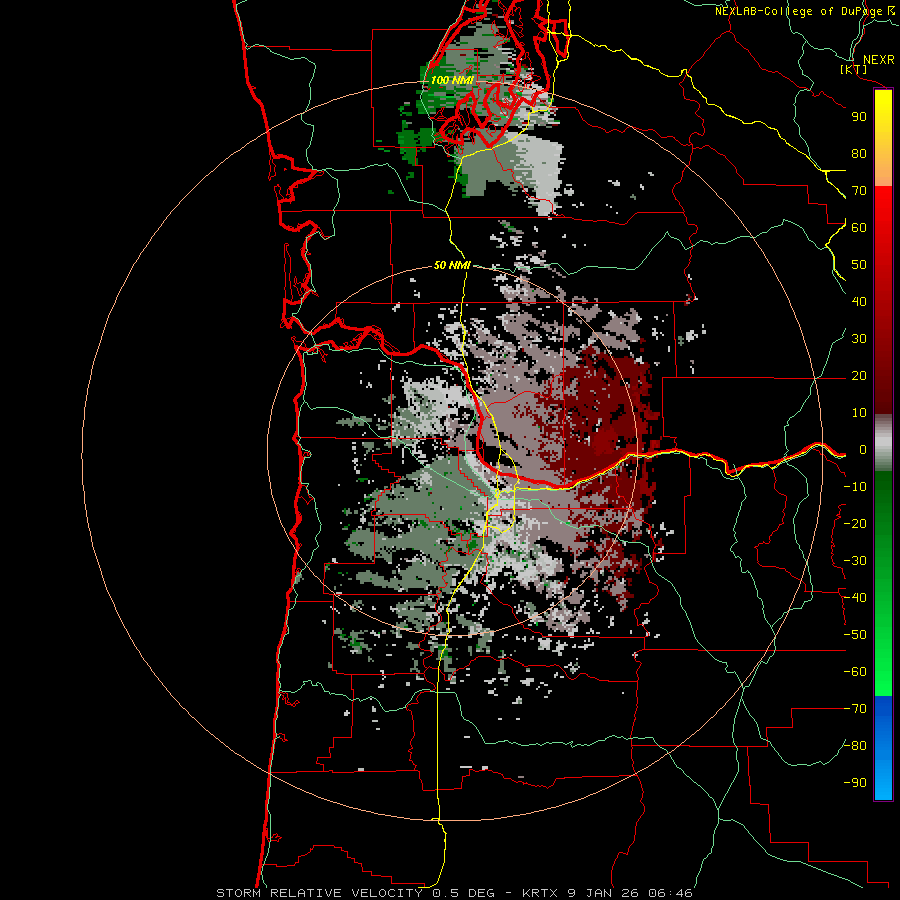
Task: Pick the bright red color bar segment
Action: [x=883, y=218]
